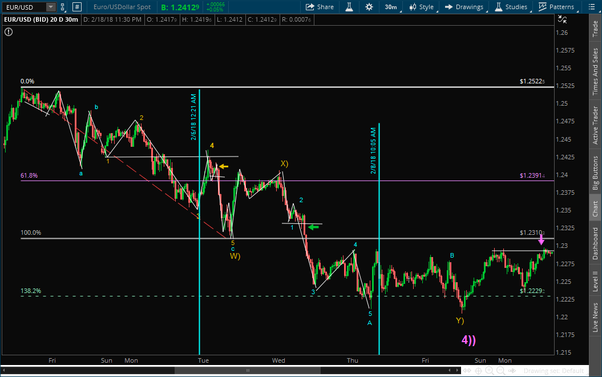The width and height of the screenshot is (602, 377).
Task: Click the Share button
Action: click(319, 7)
